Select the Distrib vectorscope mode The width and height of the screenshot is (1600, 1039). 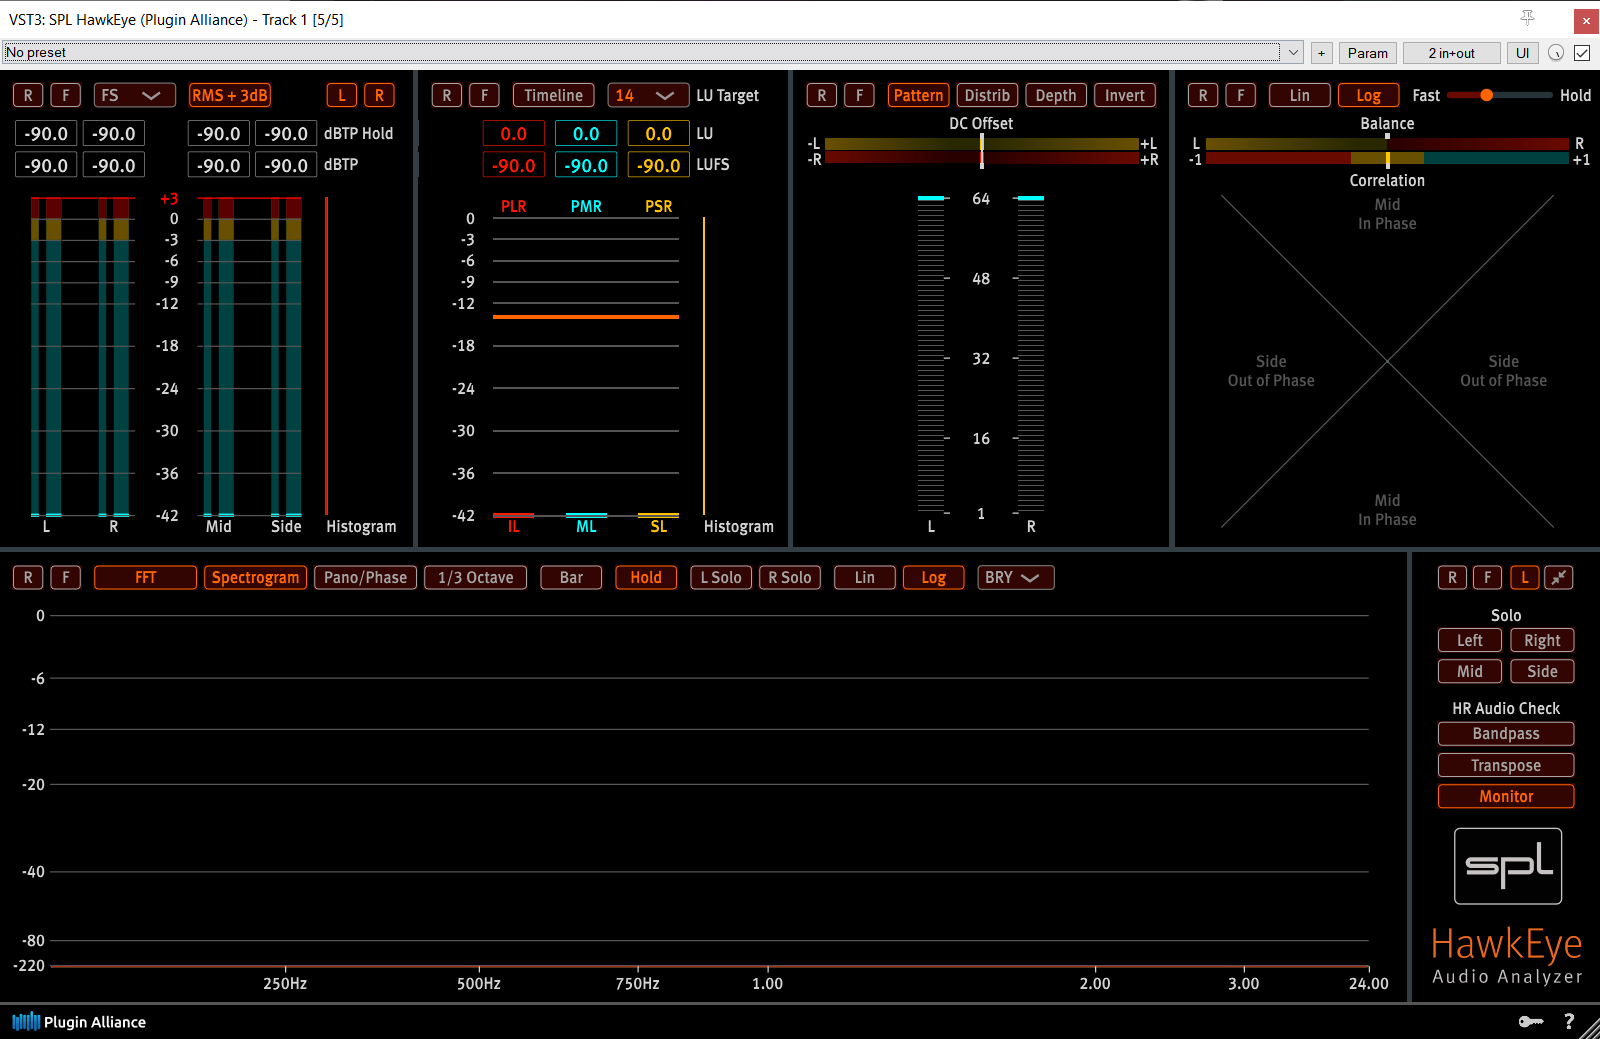pyautogui.click(x=986, y=95)
